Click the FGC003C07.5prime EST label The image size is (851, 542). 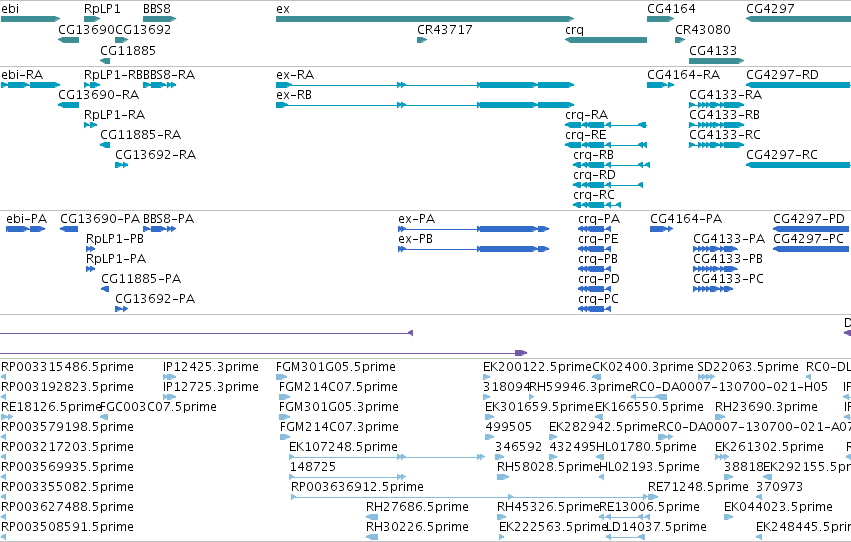click(x=158, y=406)
